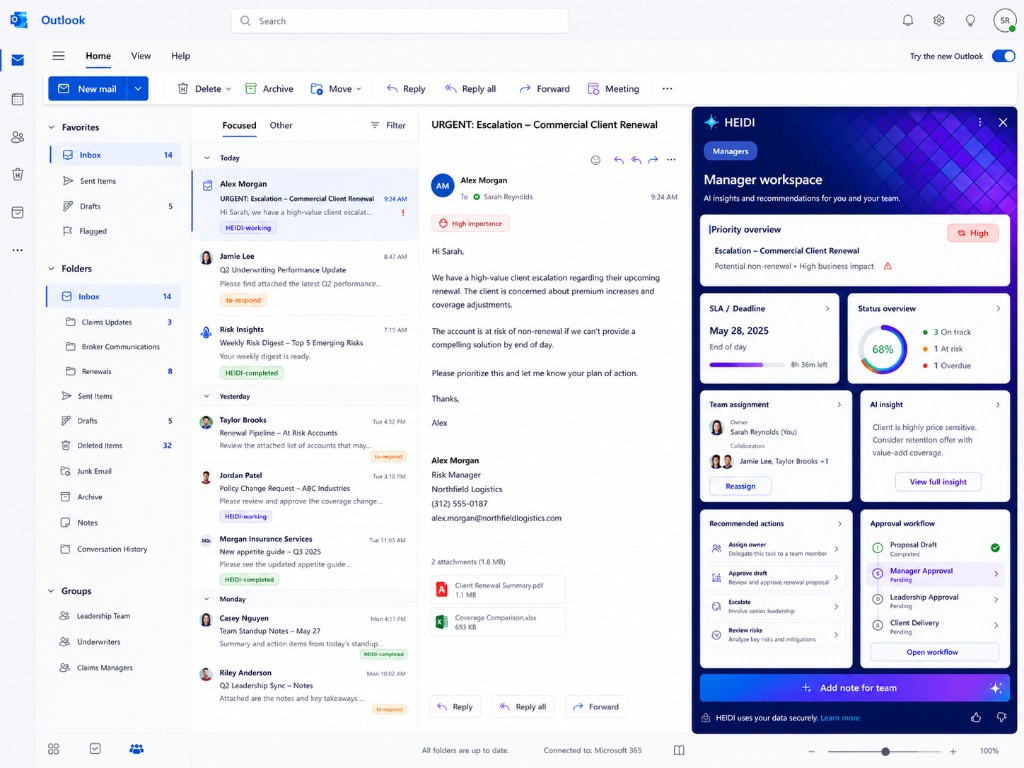Add emoji reaction to the email
This screenshot has height=768, width=1024.
pos(596,160)
